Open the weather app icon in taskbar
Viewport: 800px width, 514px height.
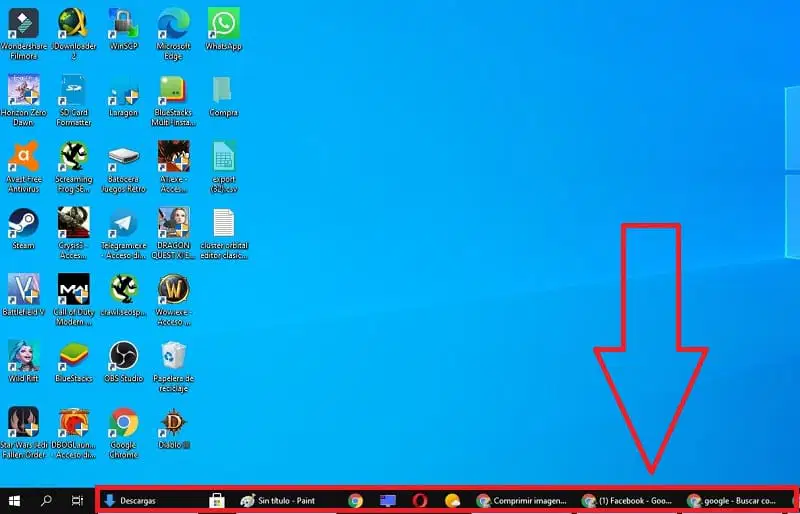(452, 501)
